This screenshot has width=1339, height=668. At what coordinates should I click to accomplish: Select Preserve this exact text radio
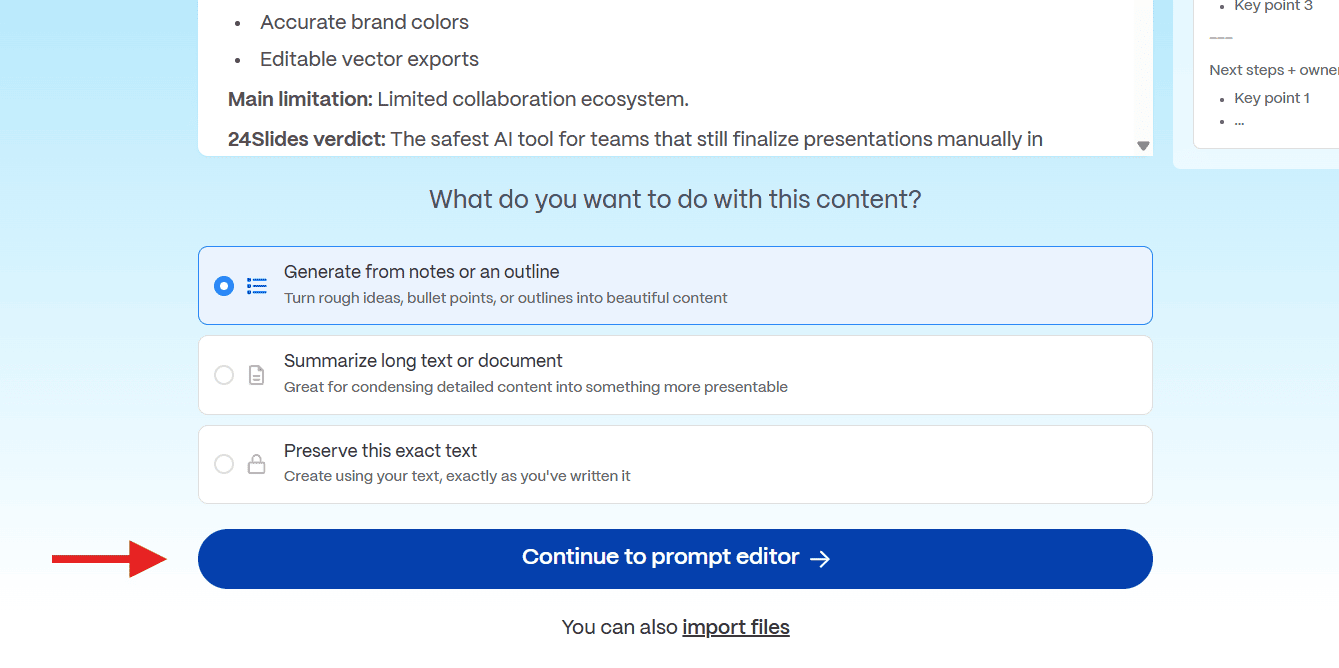click(224, 464)
